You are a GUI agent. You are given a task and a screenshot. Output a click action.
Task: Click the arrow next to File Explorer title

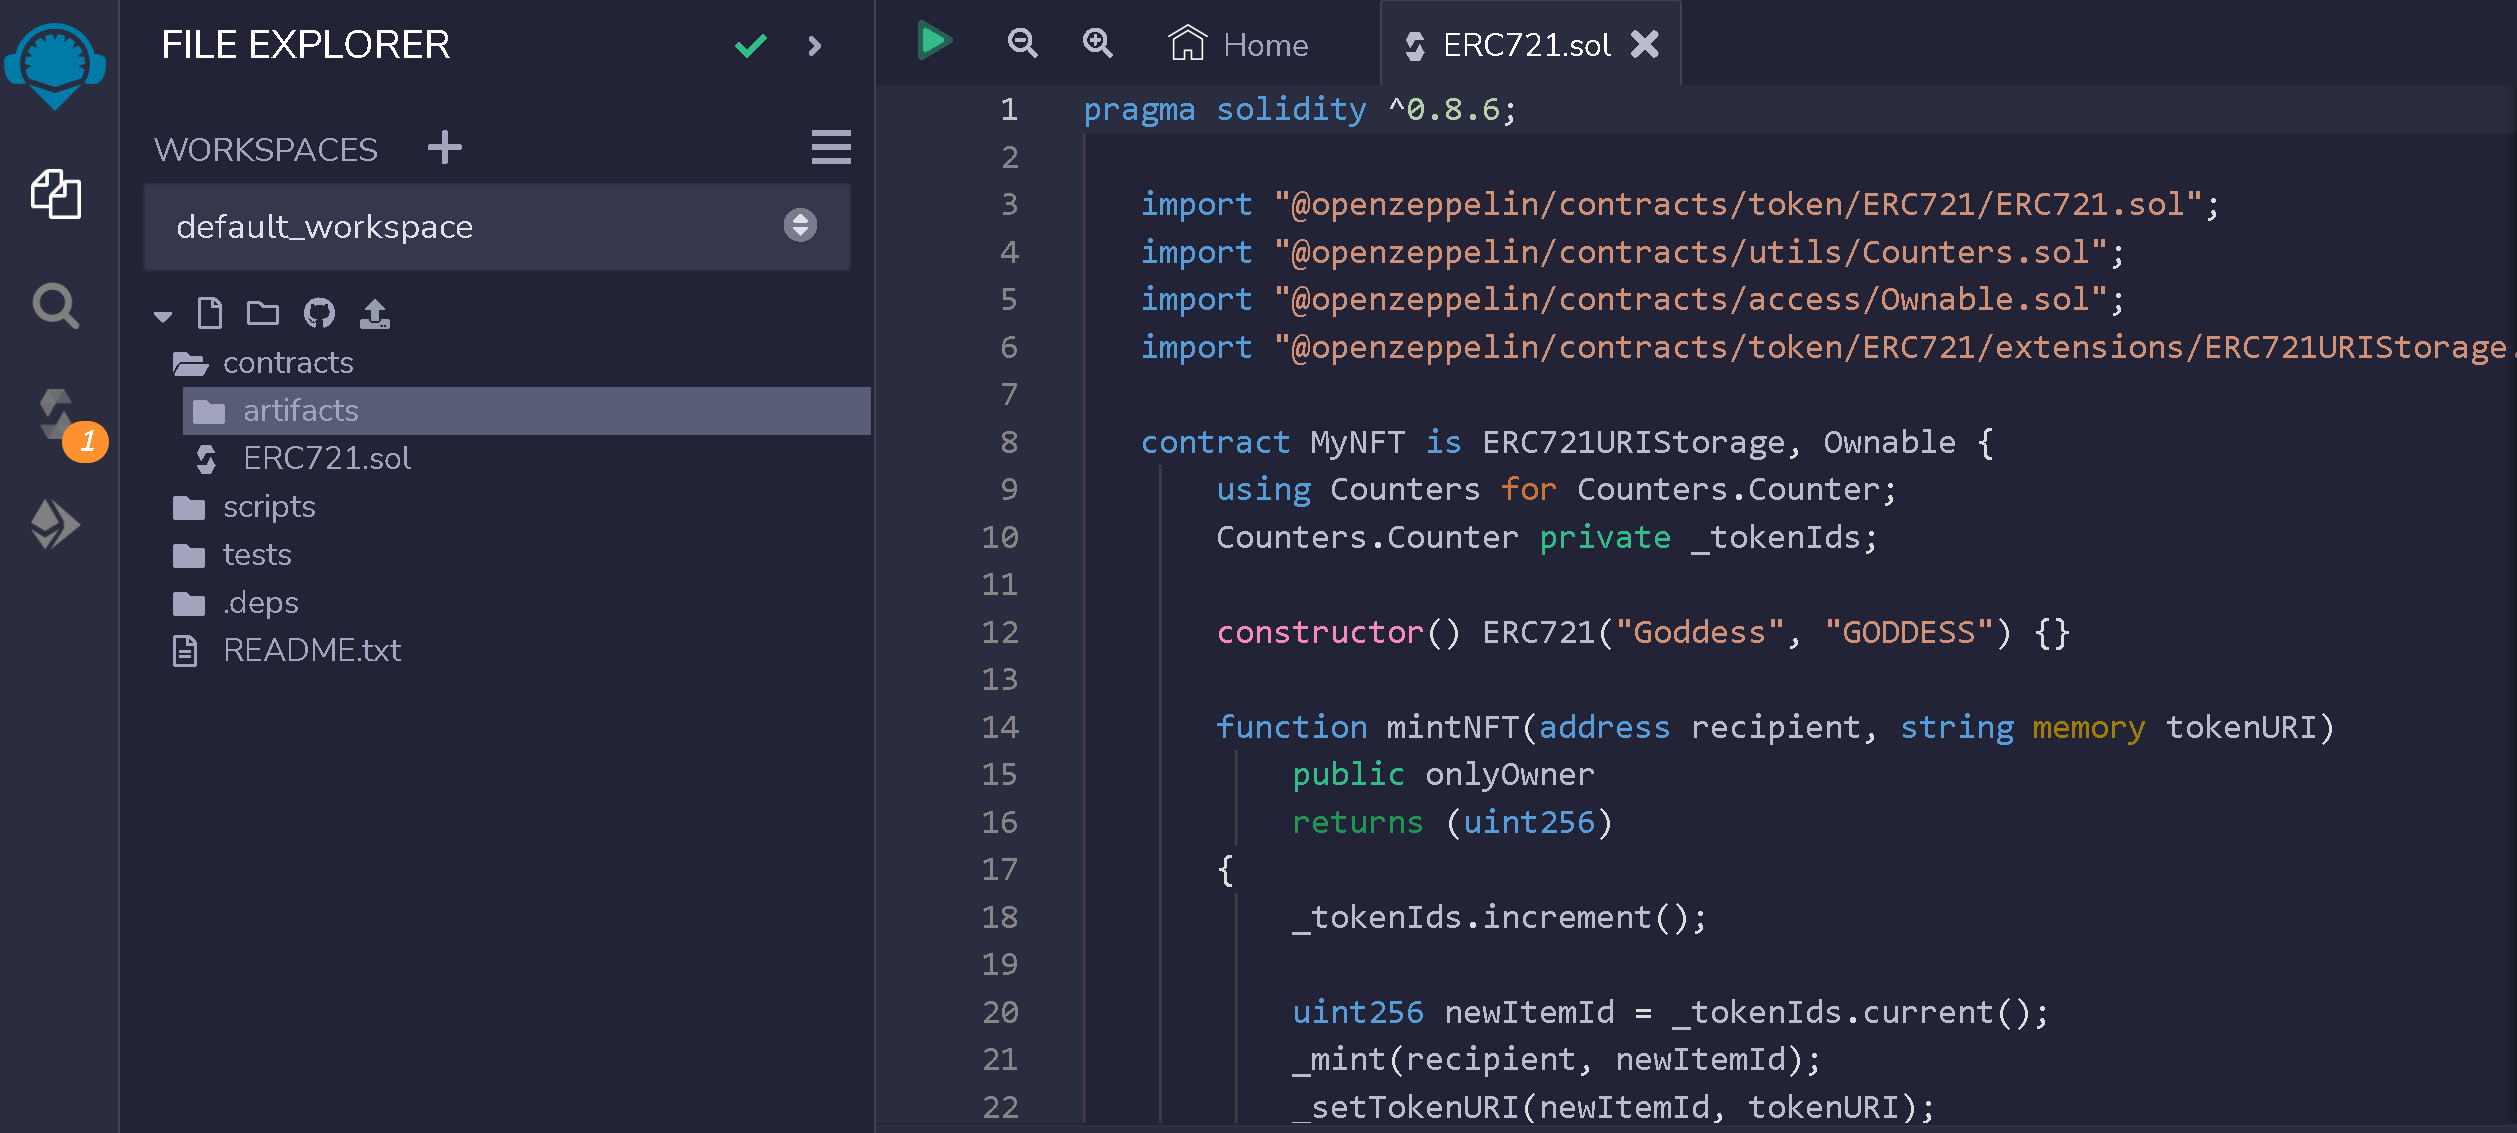(814, 46)
